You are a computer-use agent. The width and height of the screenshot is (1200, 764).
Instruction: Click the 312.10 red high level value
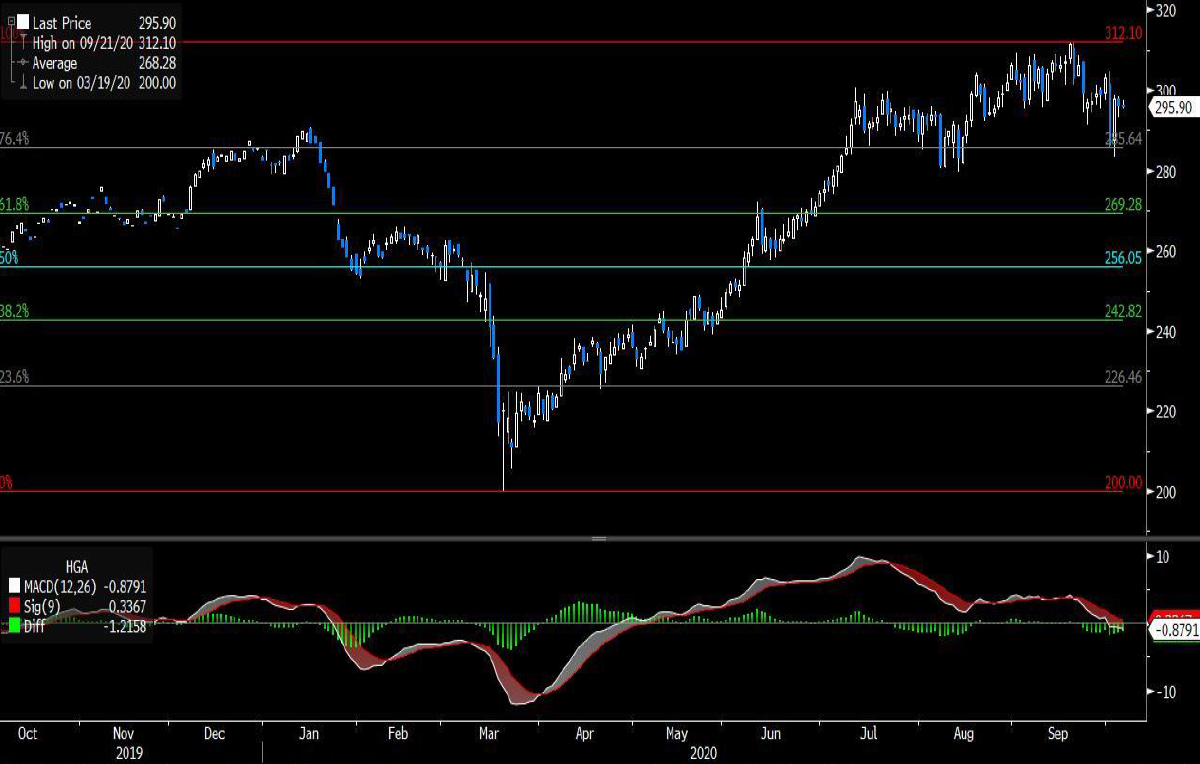point(1123,33)
